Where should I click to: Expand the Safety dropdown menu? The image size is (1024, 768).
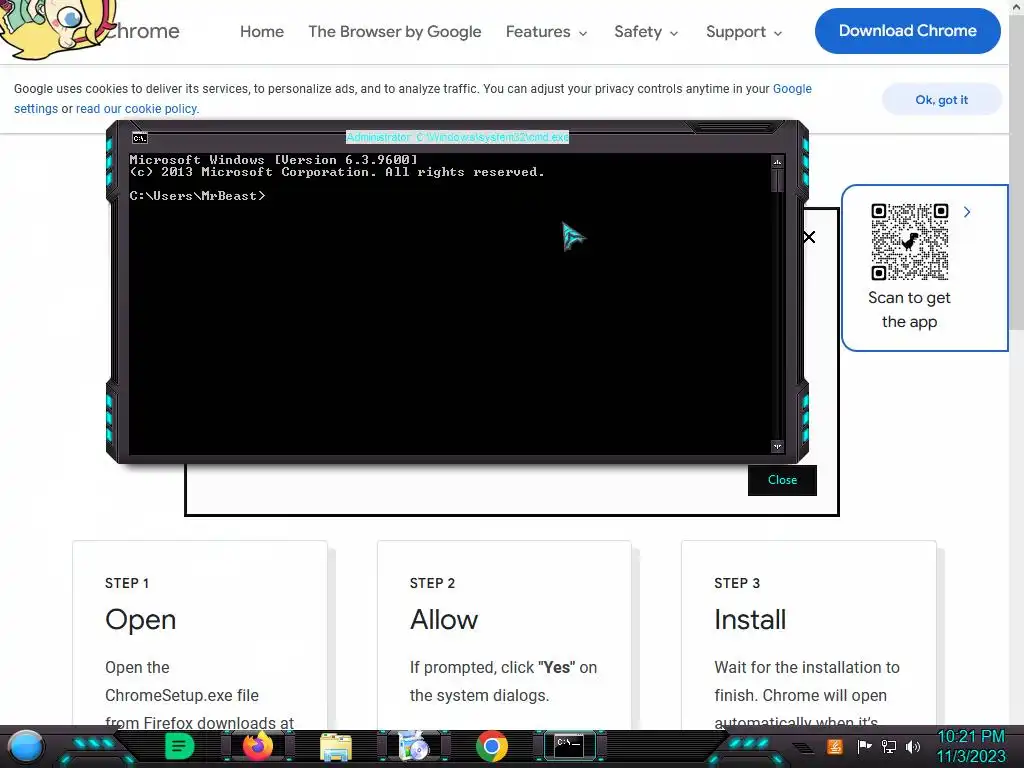click(646, 31)
